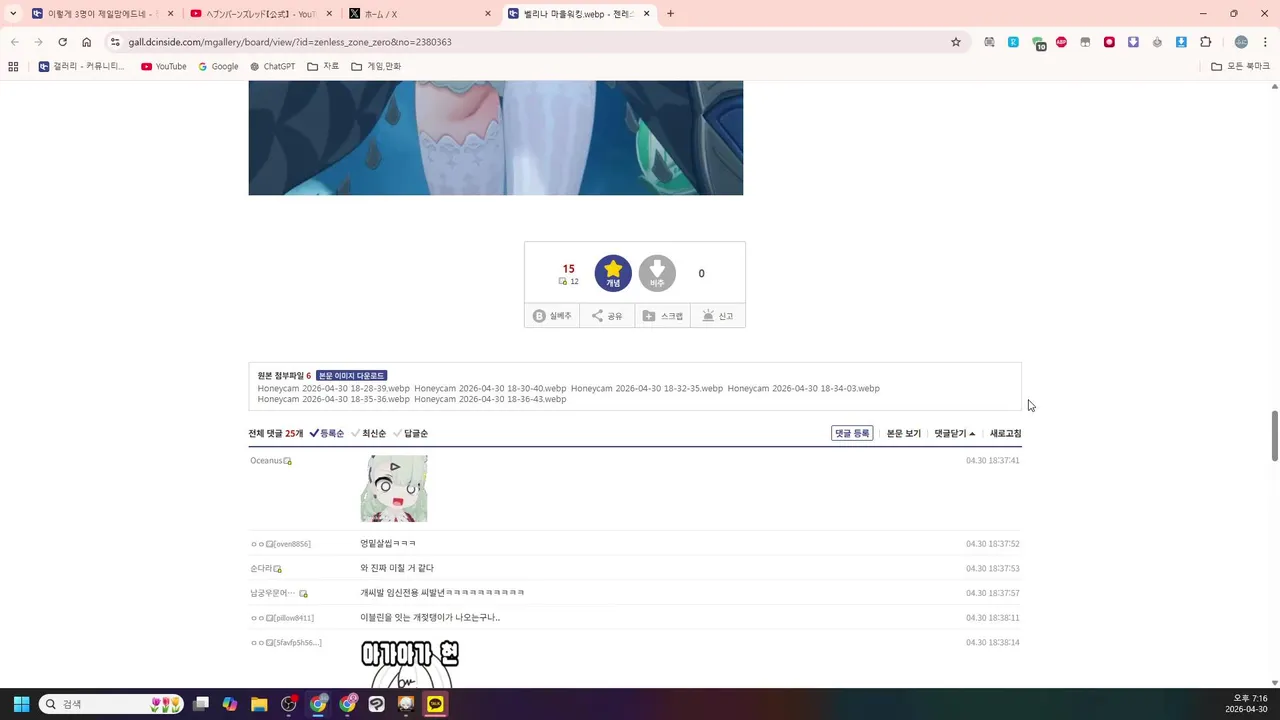The image size is (1280, 720).
Task: Click the 댓글 등록 button
Action: coord(852,434)
